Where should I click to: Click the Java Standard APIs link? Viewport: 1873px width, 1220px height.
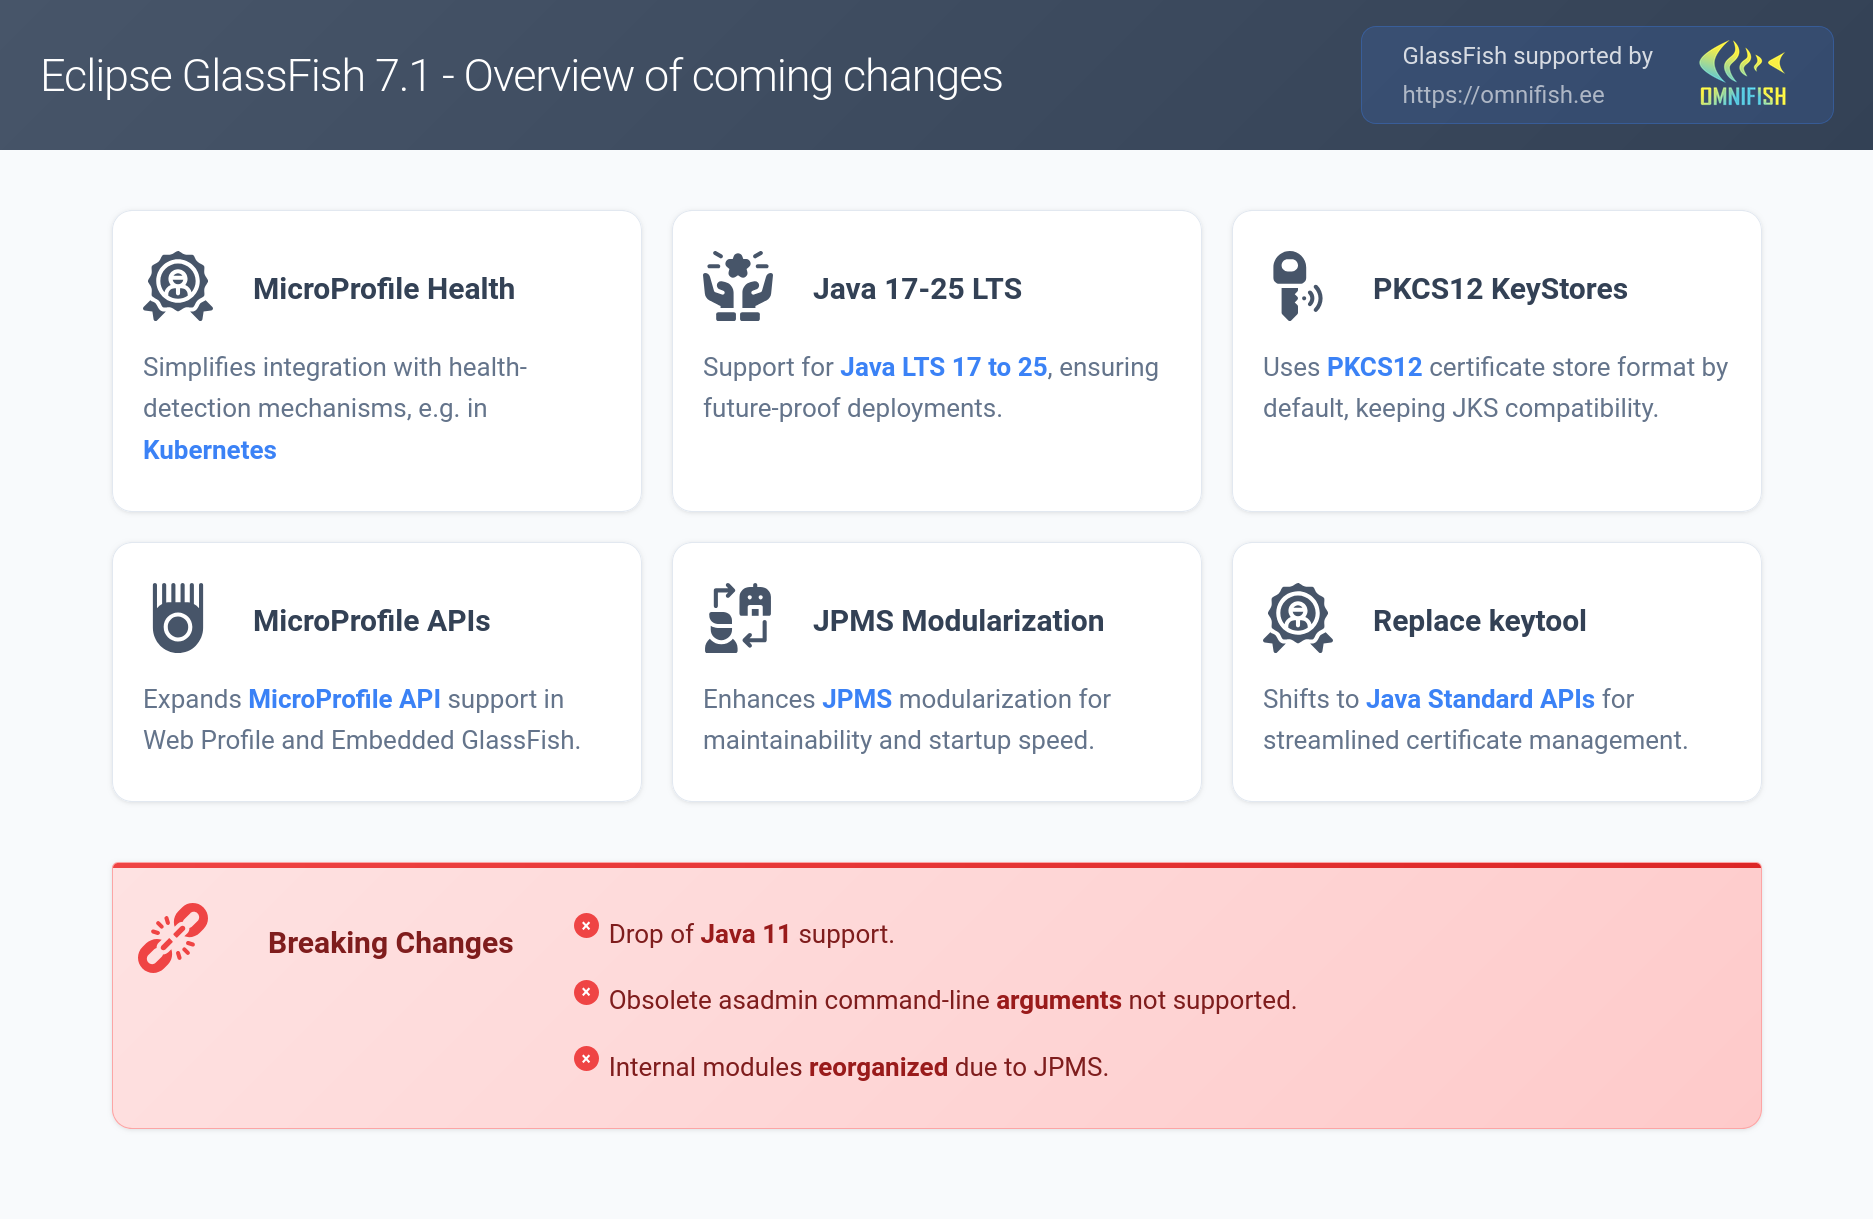[x=1480, y=699]
